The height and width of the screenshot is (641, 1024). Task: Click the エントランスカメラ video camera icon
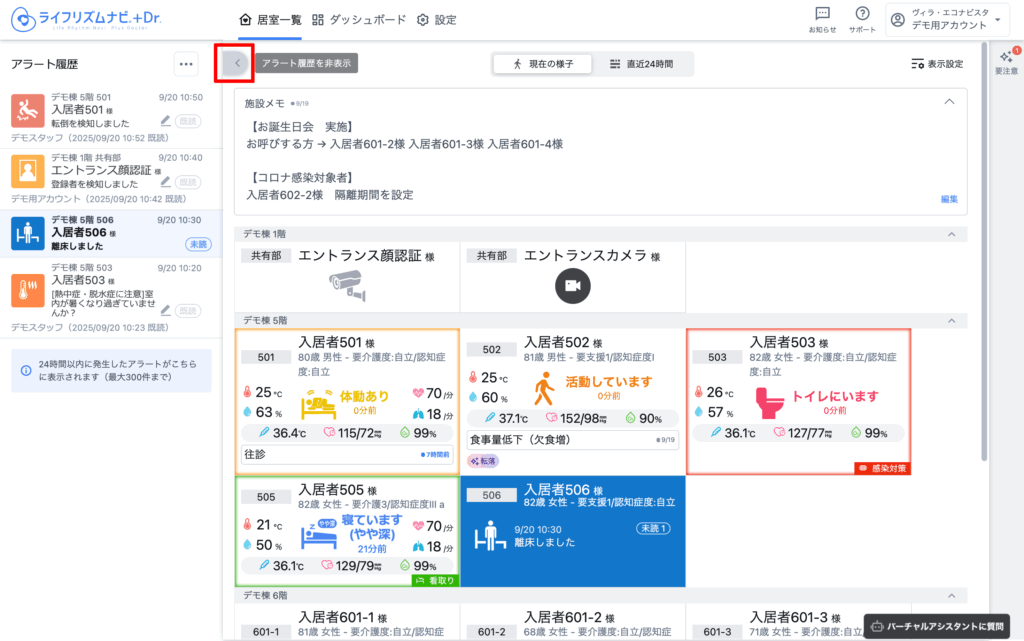point(573,286)
